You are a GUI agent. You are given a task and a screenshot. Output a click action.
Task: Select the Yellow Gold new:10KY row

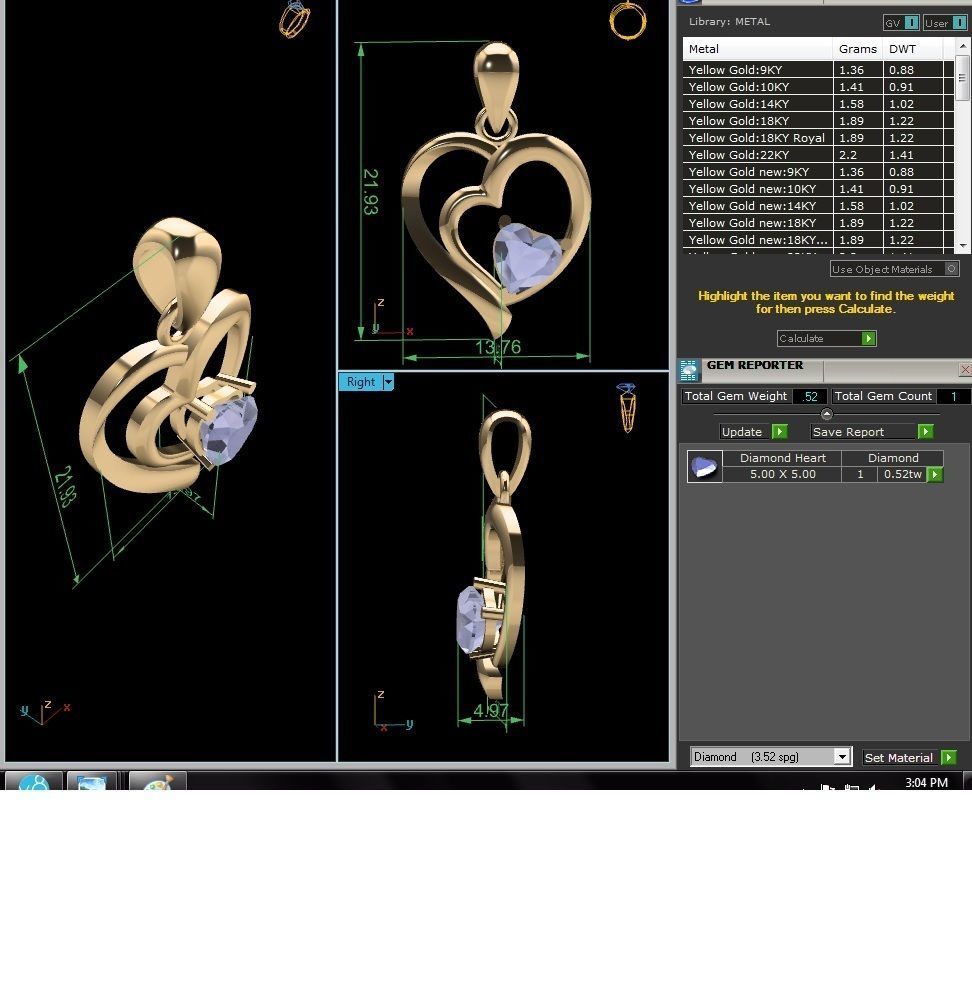pyautogui.click(x=818, y=188)
